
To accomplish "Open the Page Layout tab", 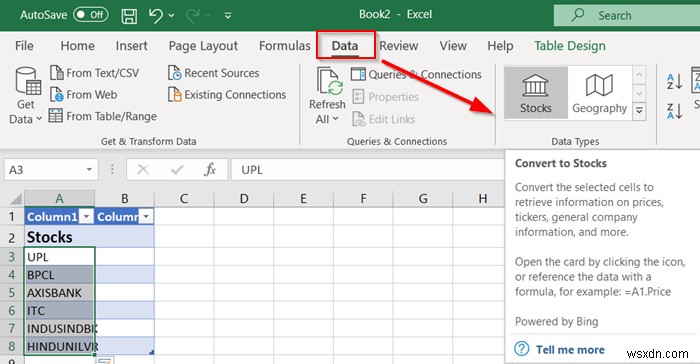I will pyautogui.click(x=203, y=46).
